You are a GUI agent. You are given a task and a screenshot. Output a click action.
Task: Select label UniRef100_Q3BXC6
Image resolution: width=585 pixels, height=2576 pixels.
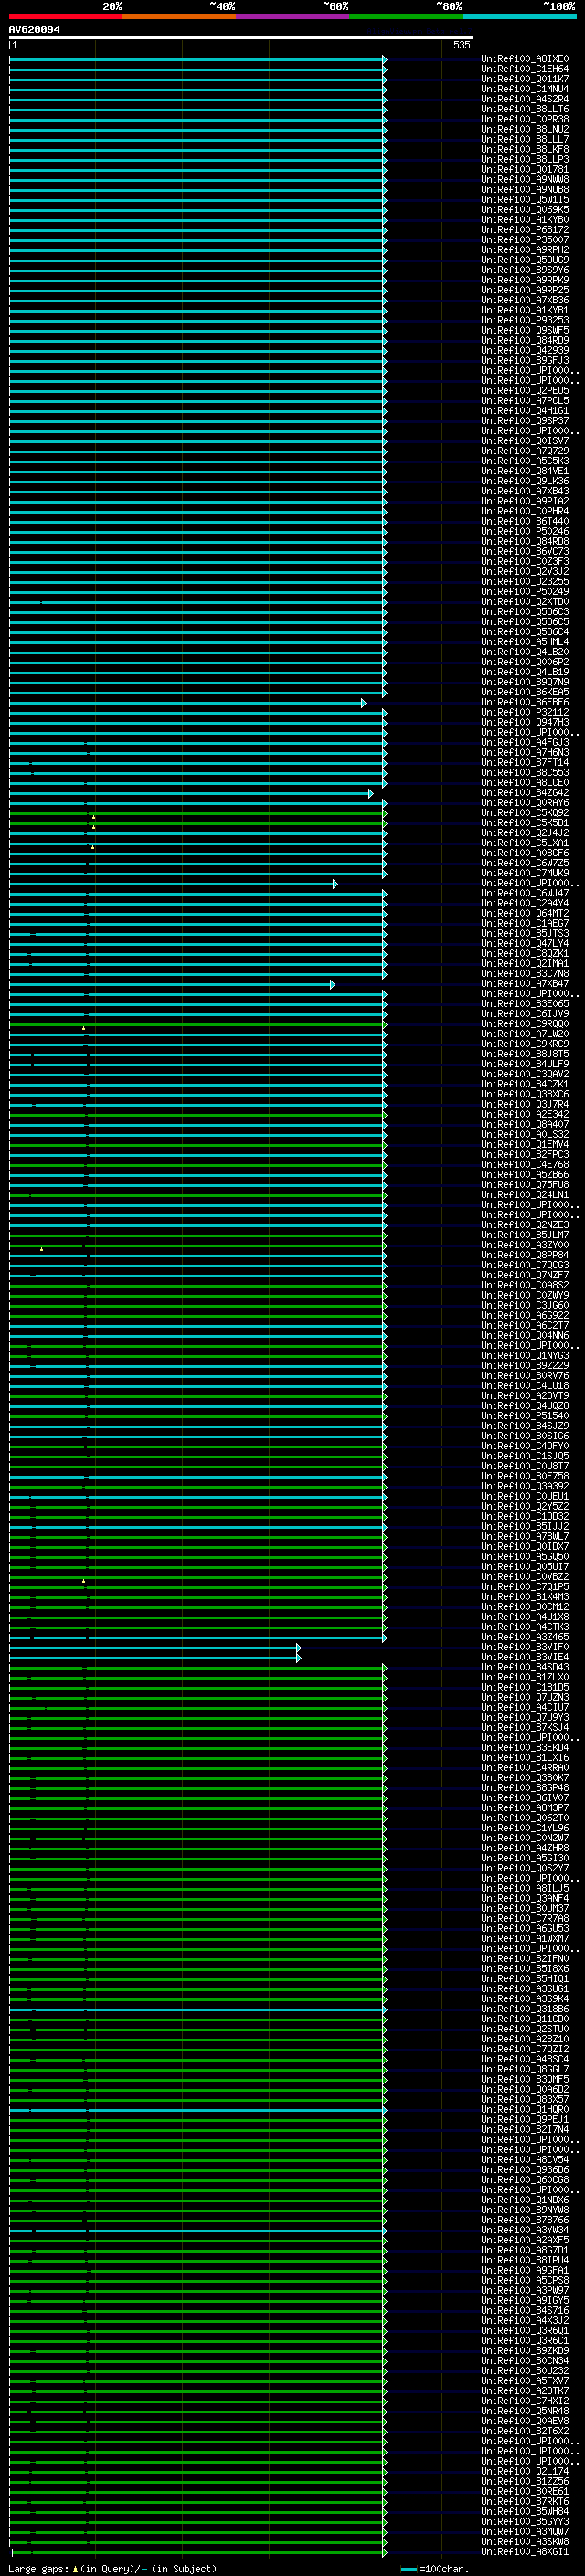525,1095
